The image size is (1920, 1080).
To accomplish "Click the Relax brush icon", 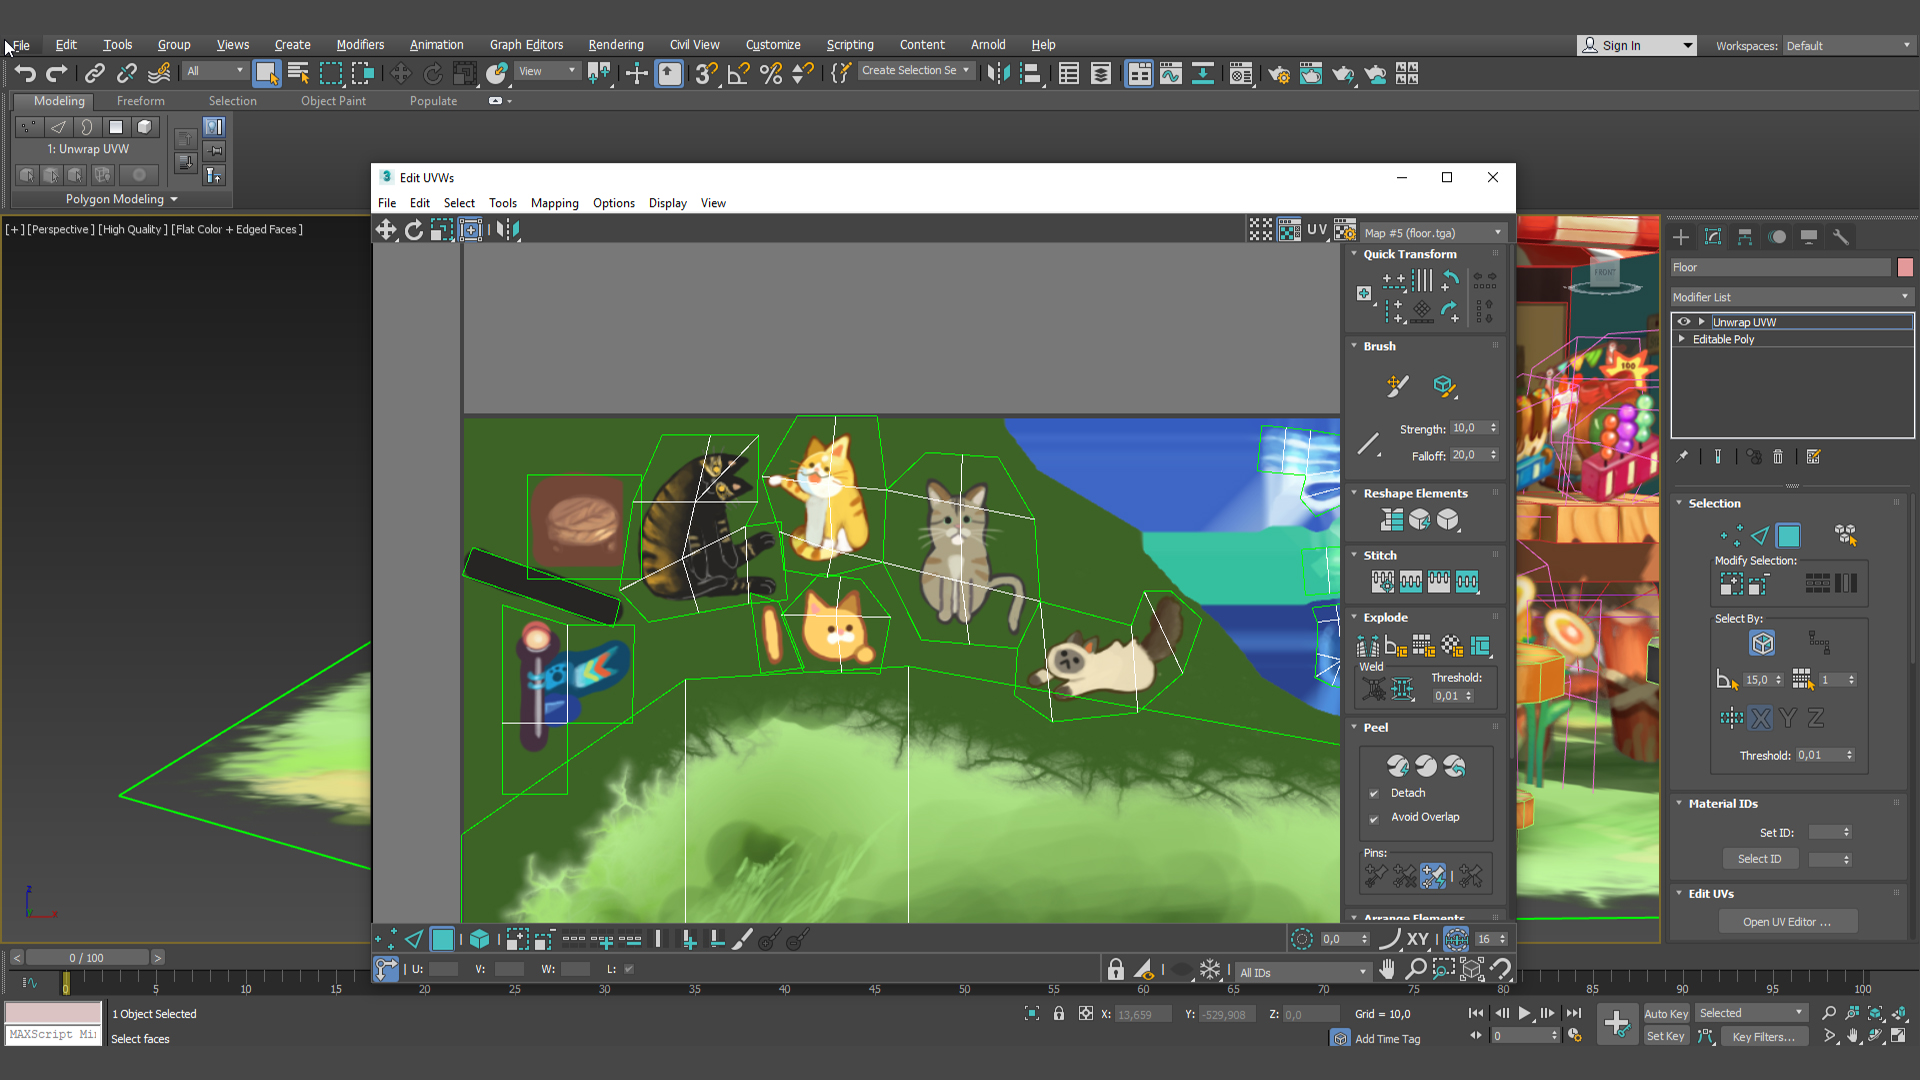I will [x=1443, y=386].
